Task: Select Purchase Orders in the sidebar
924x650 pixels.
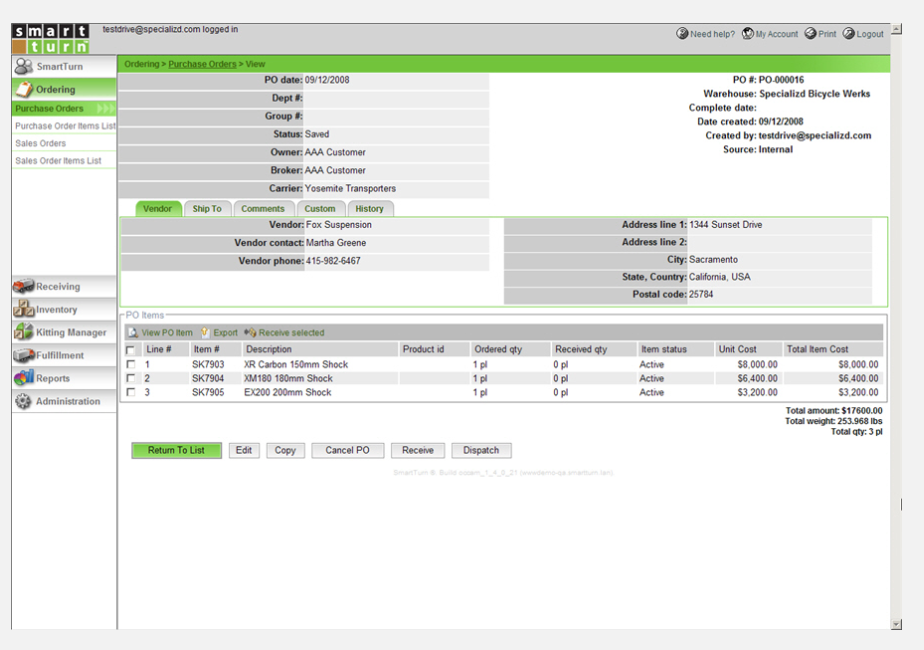Action: coord(64,108)
